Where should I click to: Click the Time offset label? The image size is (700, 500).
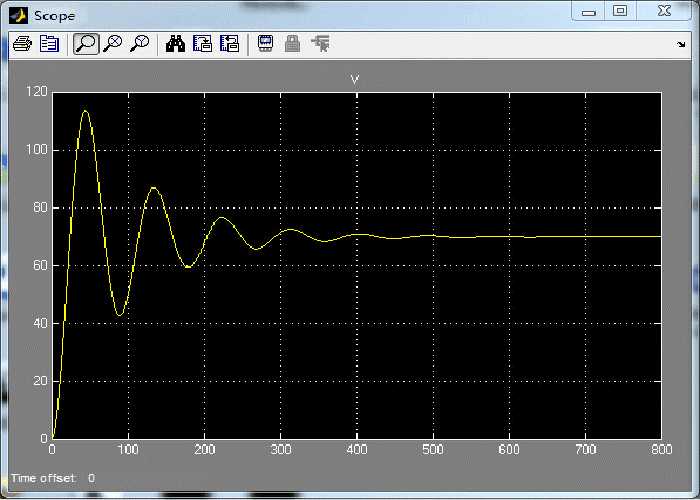(43, 478)
